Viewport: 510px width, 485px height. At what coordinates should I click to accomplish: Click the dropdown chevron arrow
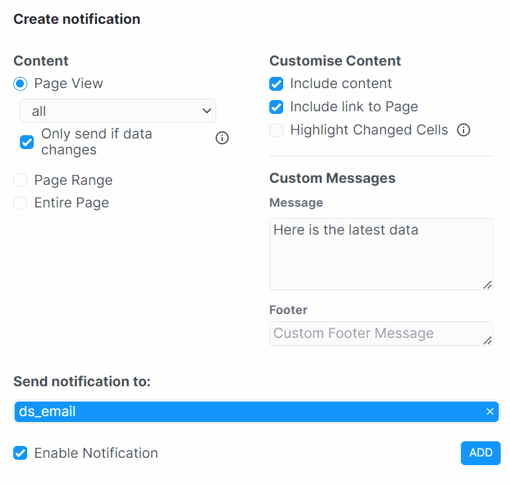[x=207, y=111]
